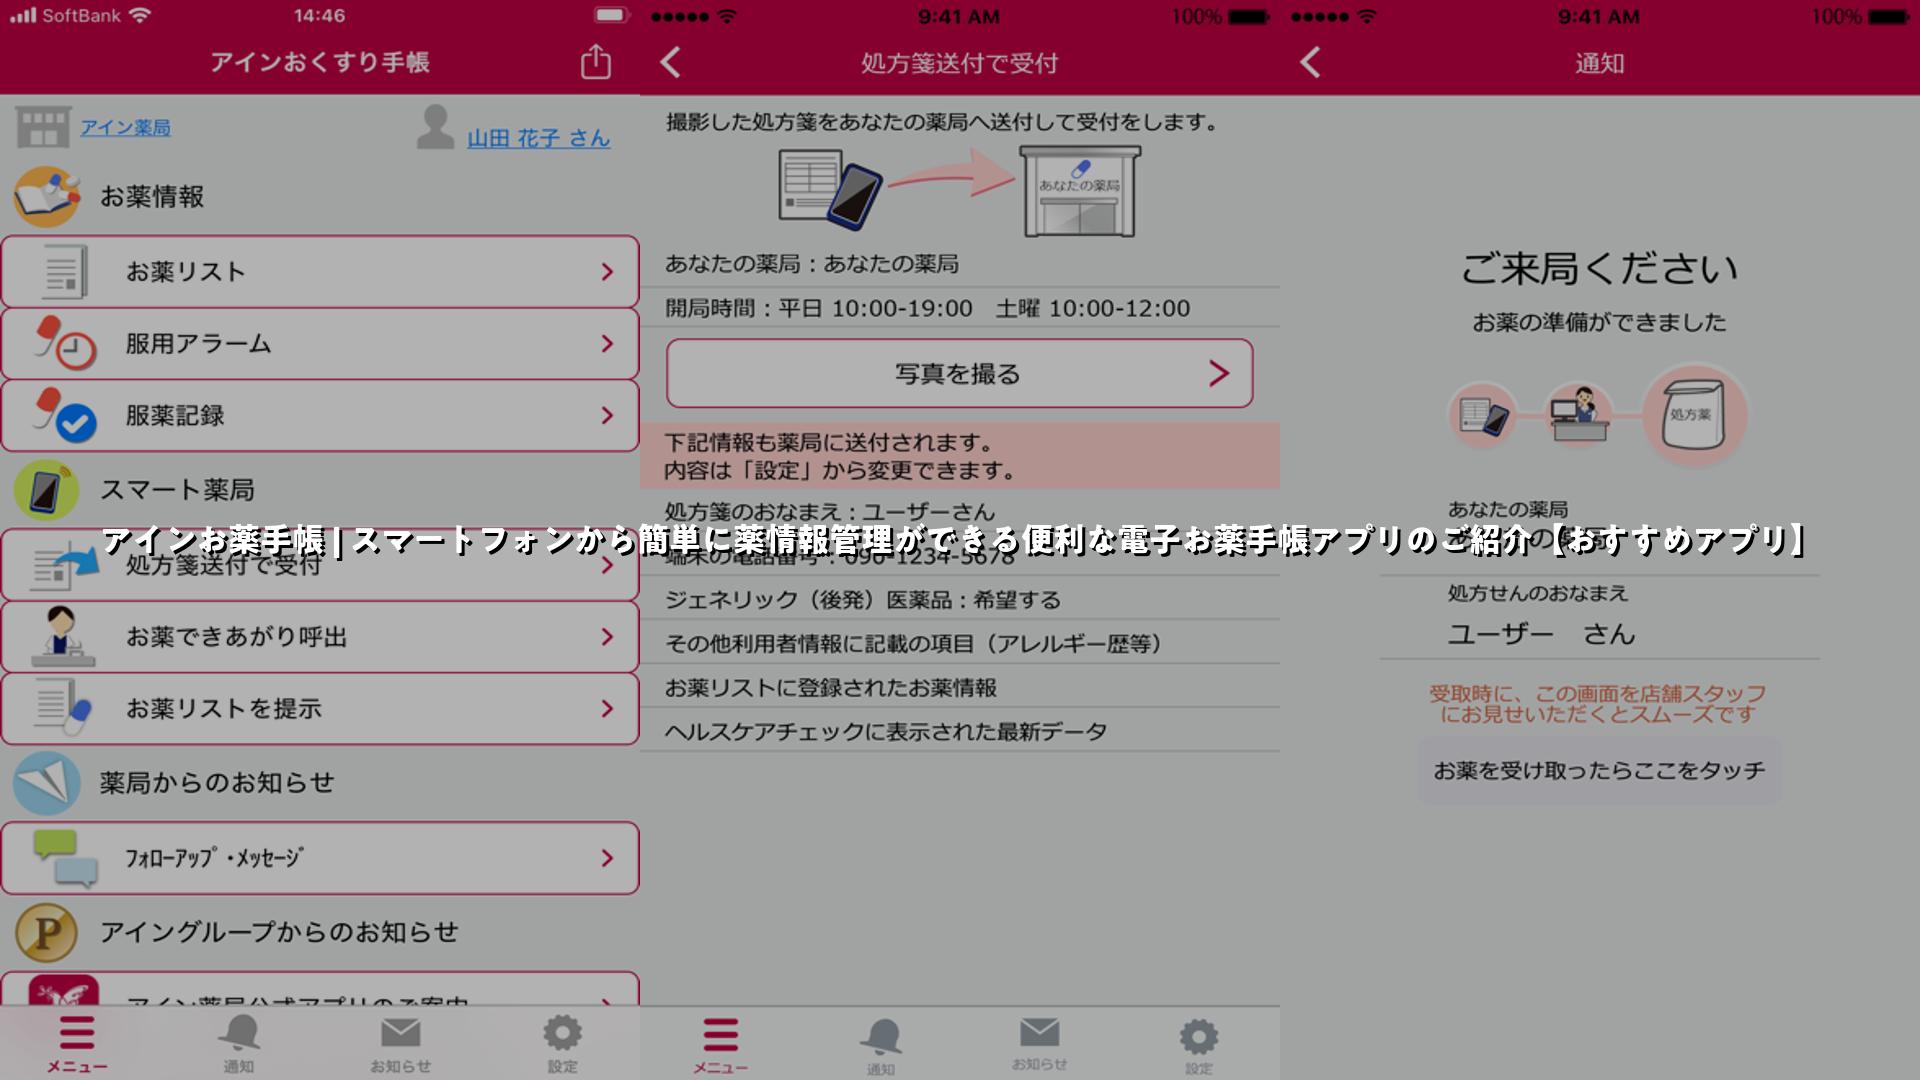Select the 設定 gear tab in left screen
The image size is (1920, 1080).
(562, 1044)
